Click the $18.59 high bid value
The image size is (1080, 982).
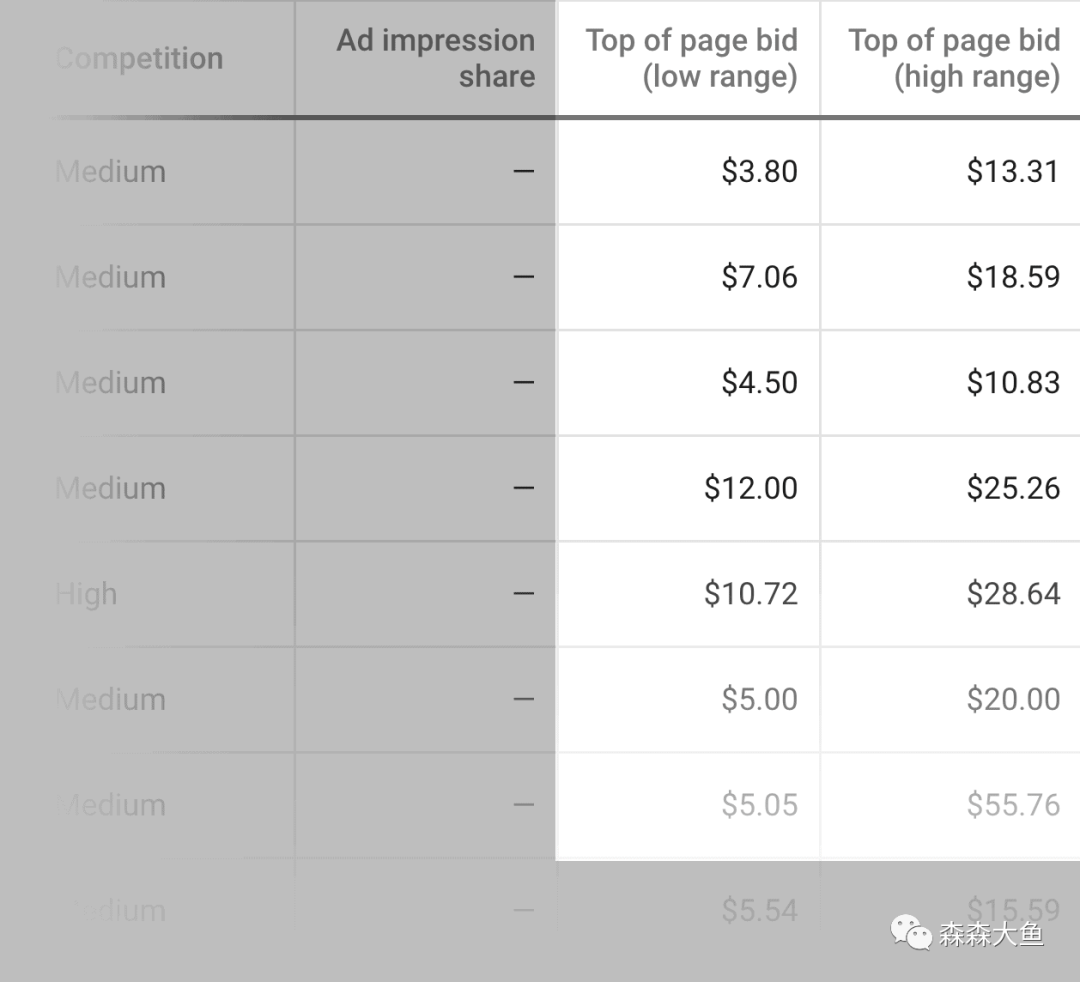[x=1012, y=277]
